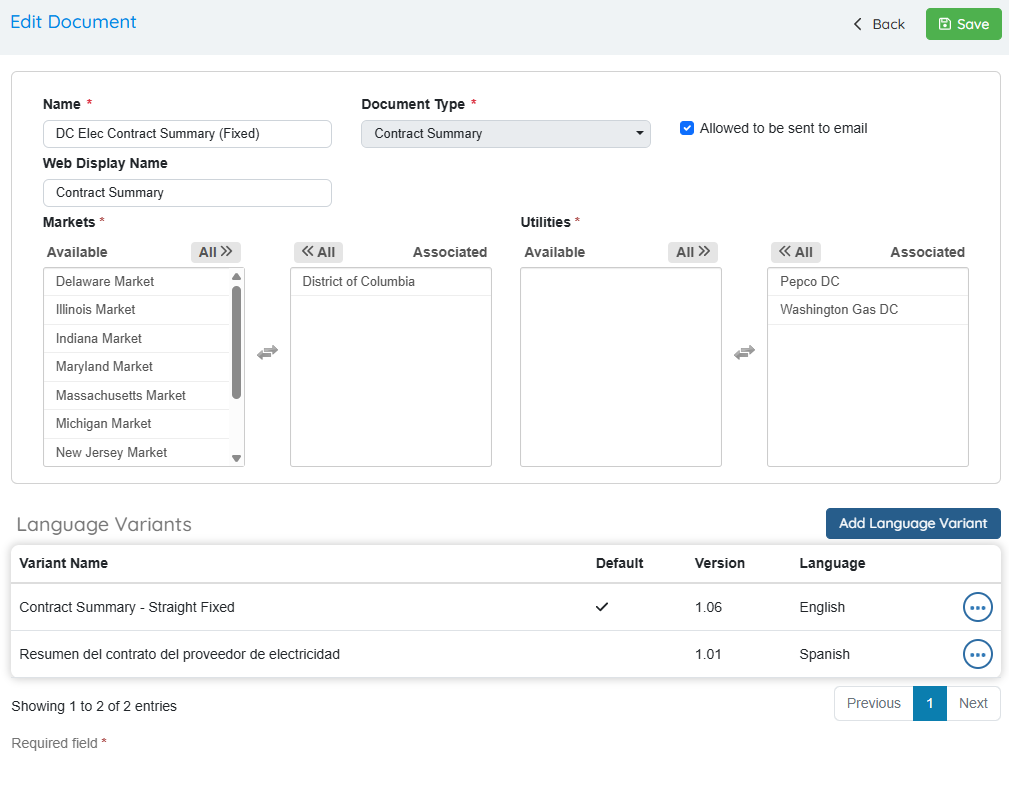Select Delaware Market in available list
Screen dimensions: 1009x785
137,282
